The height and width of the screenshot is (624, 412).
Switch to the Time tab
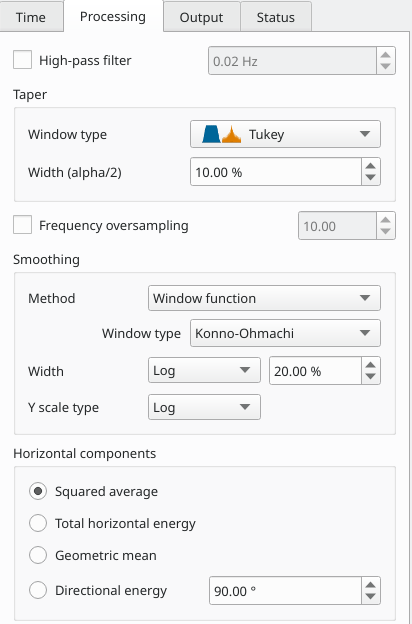click(x=31, y=17)
